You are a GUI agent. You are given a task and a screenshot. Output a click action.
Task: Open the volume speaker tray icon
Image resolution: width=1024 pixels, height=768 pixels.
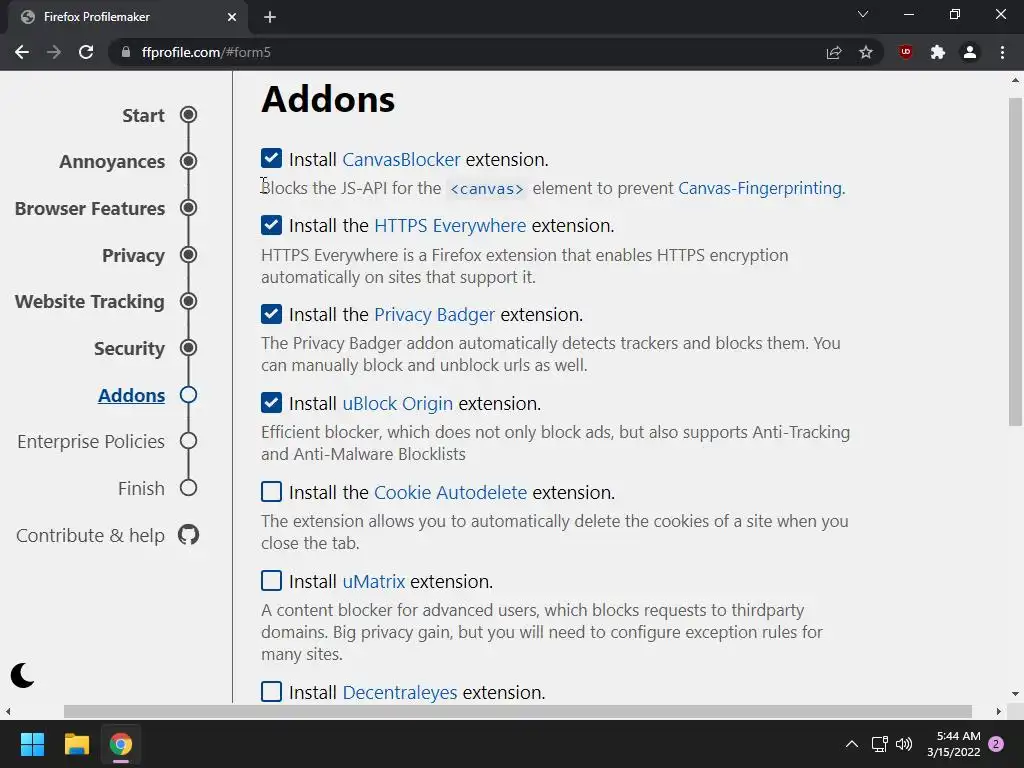pyautogui.click(x=904, y=744)
